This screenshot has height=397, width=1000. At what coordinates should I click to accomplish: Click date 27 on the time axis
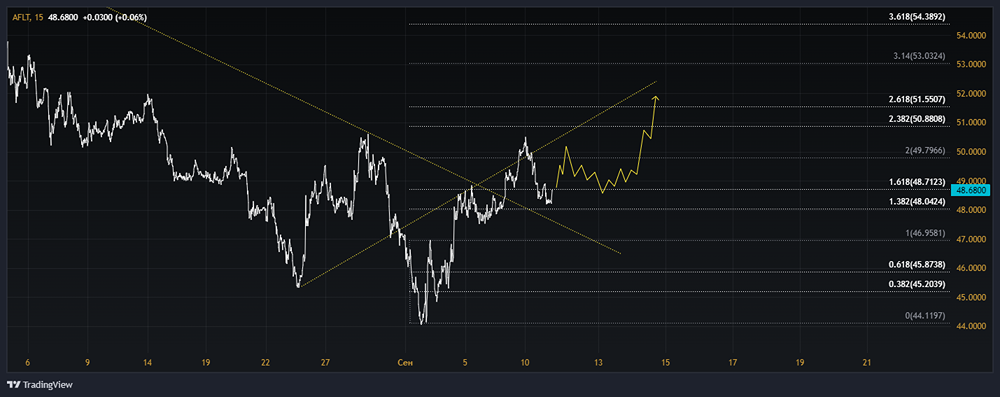pyautogui.click(x=325, y=363)
